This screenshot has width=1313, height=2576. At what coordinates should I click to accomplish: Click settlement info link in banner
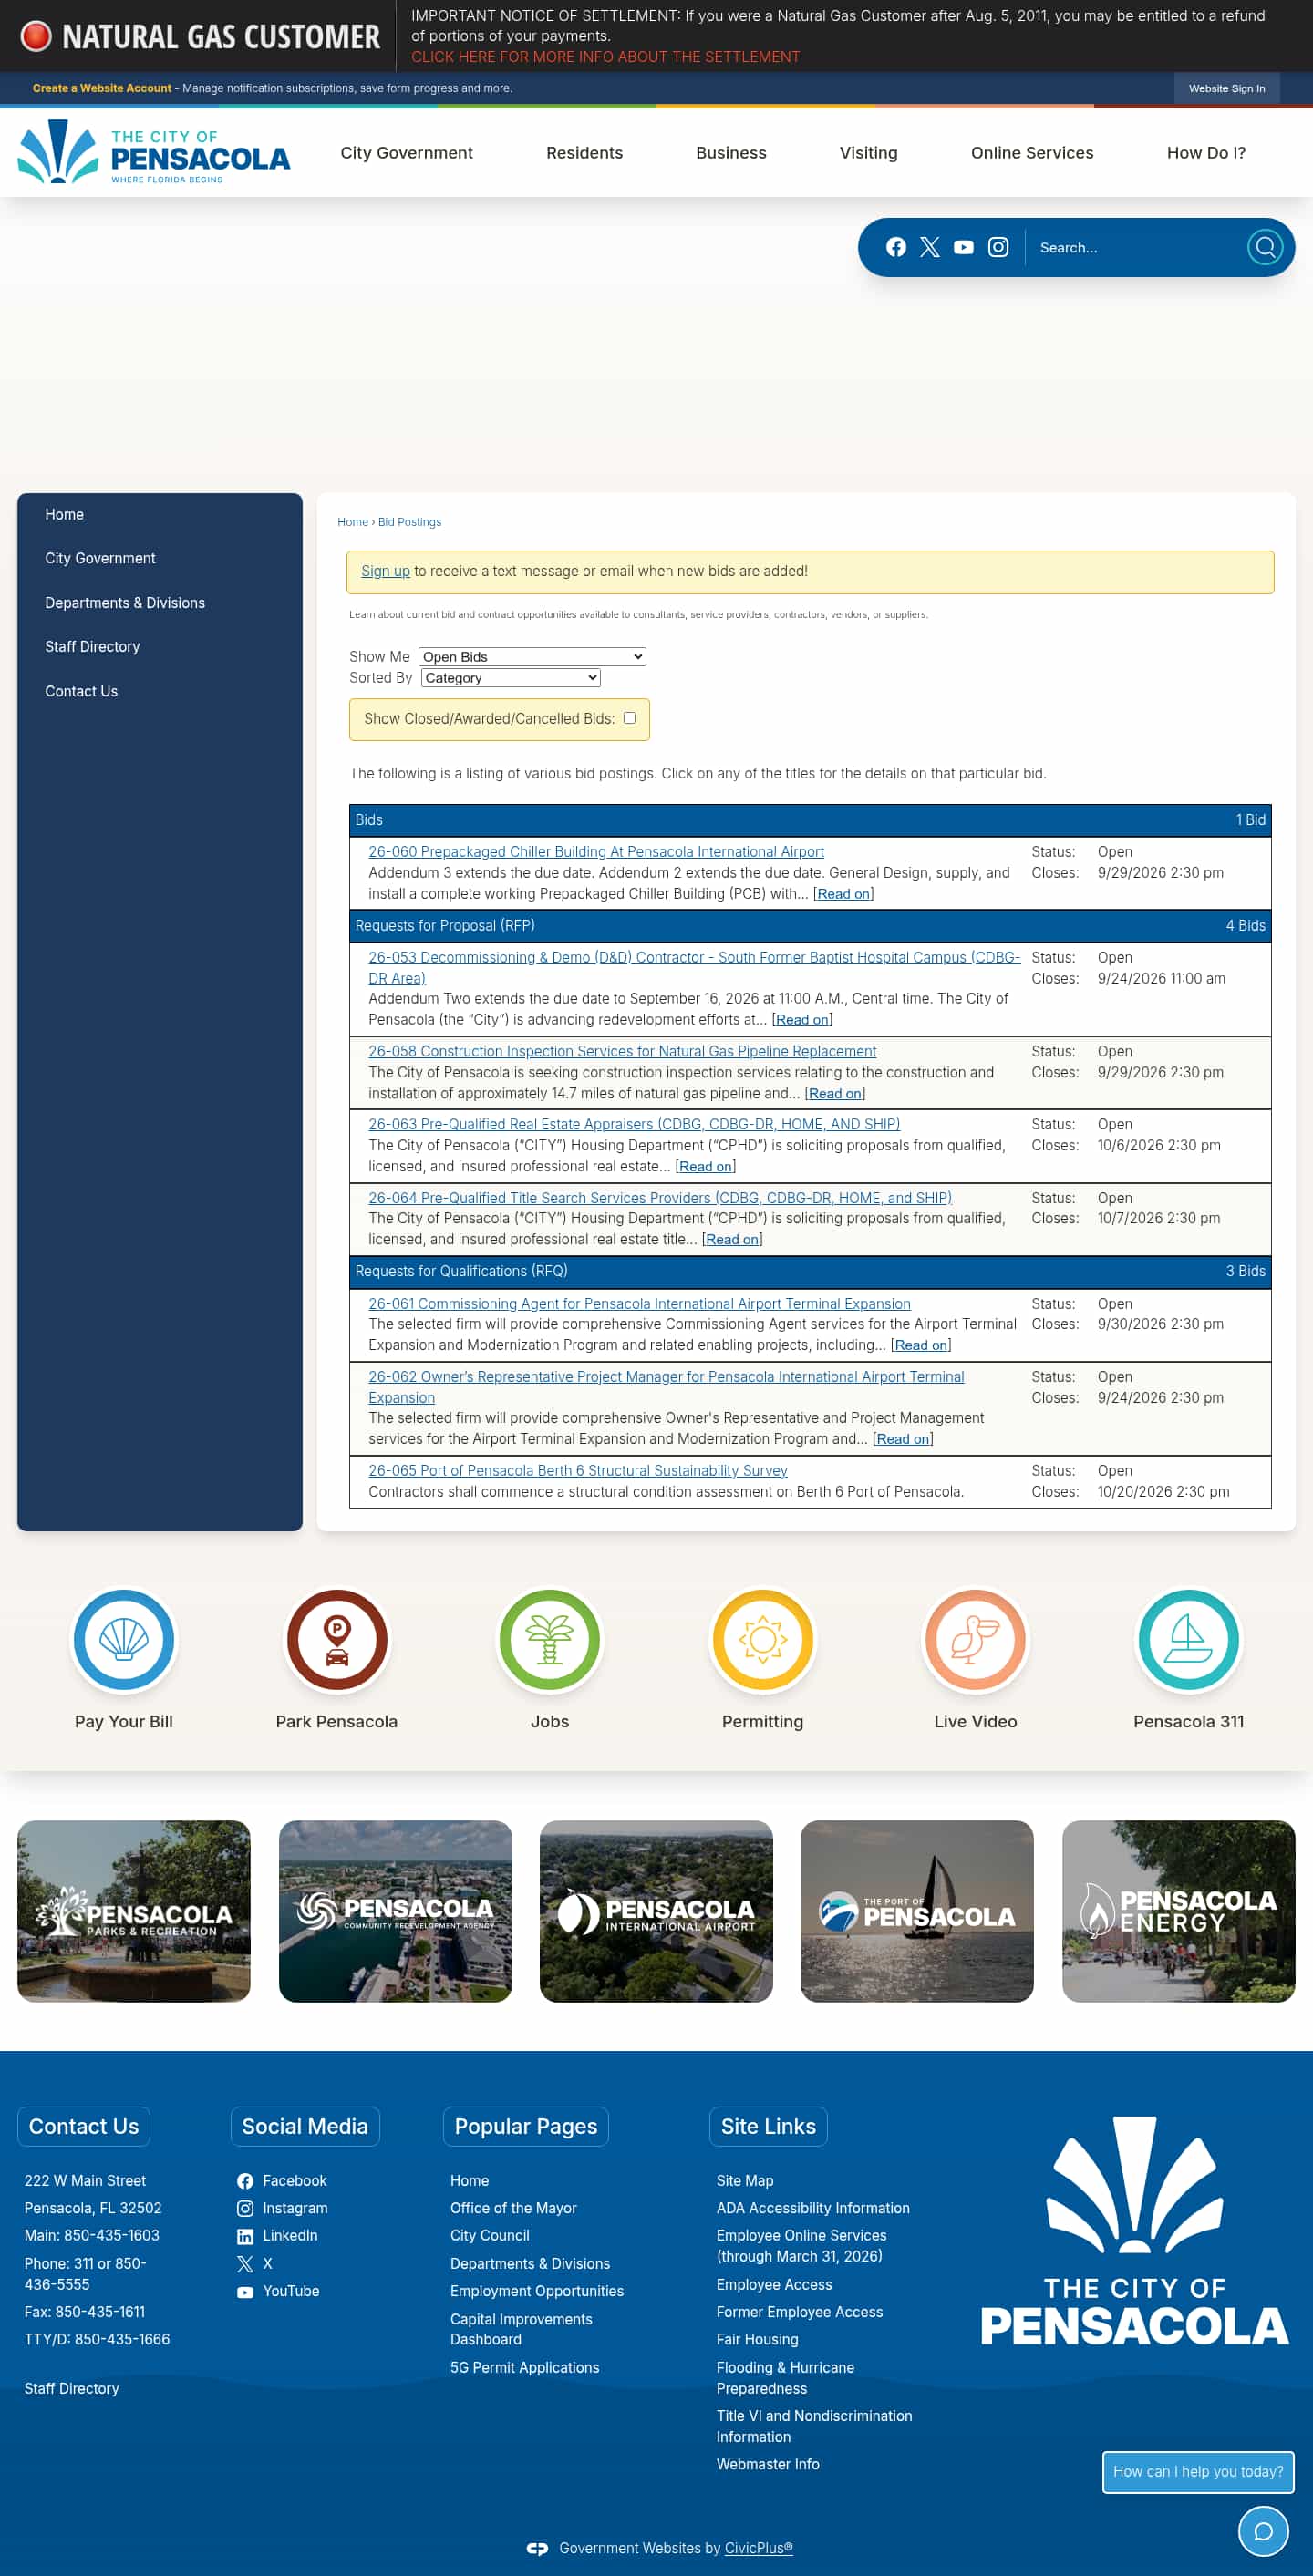[x=605, y=57]
